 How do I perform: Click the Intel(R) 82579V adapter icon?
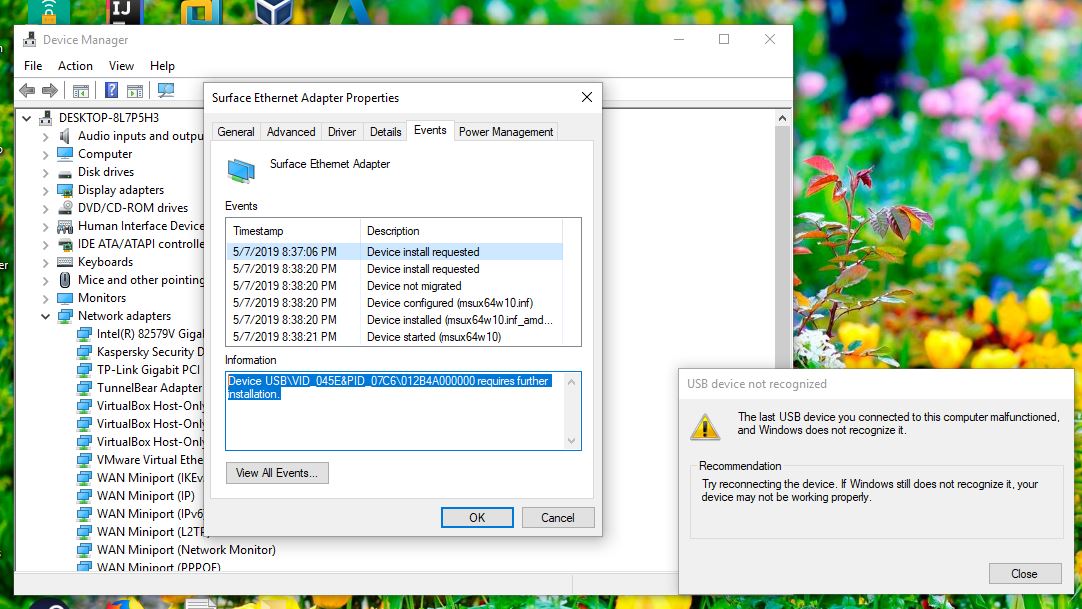pos(84,334)
